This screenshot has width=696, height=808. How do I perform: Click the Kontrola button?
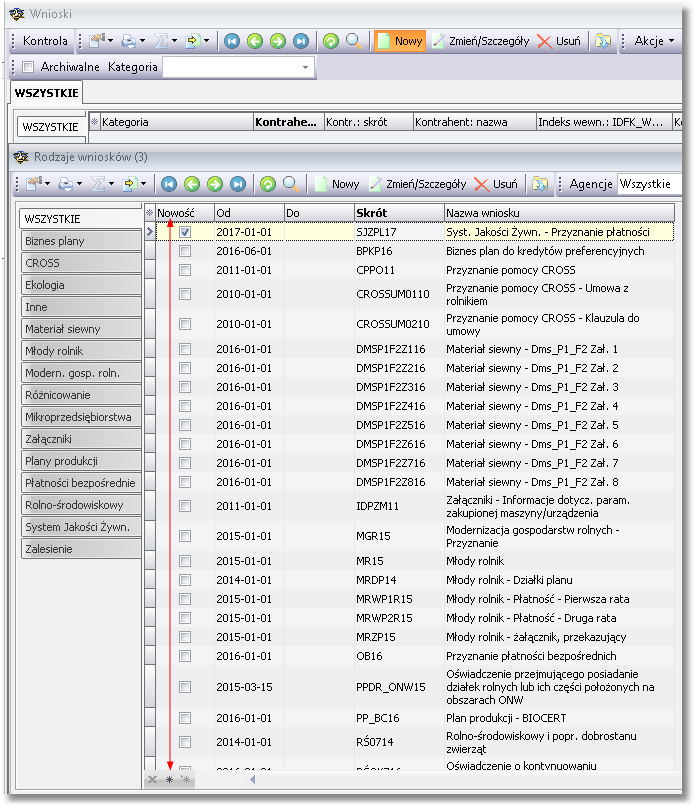(x=45, y=41)
